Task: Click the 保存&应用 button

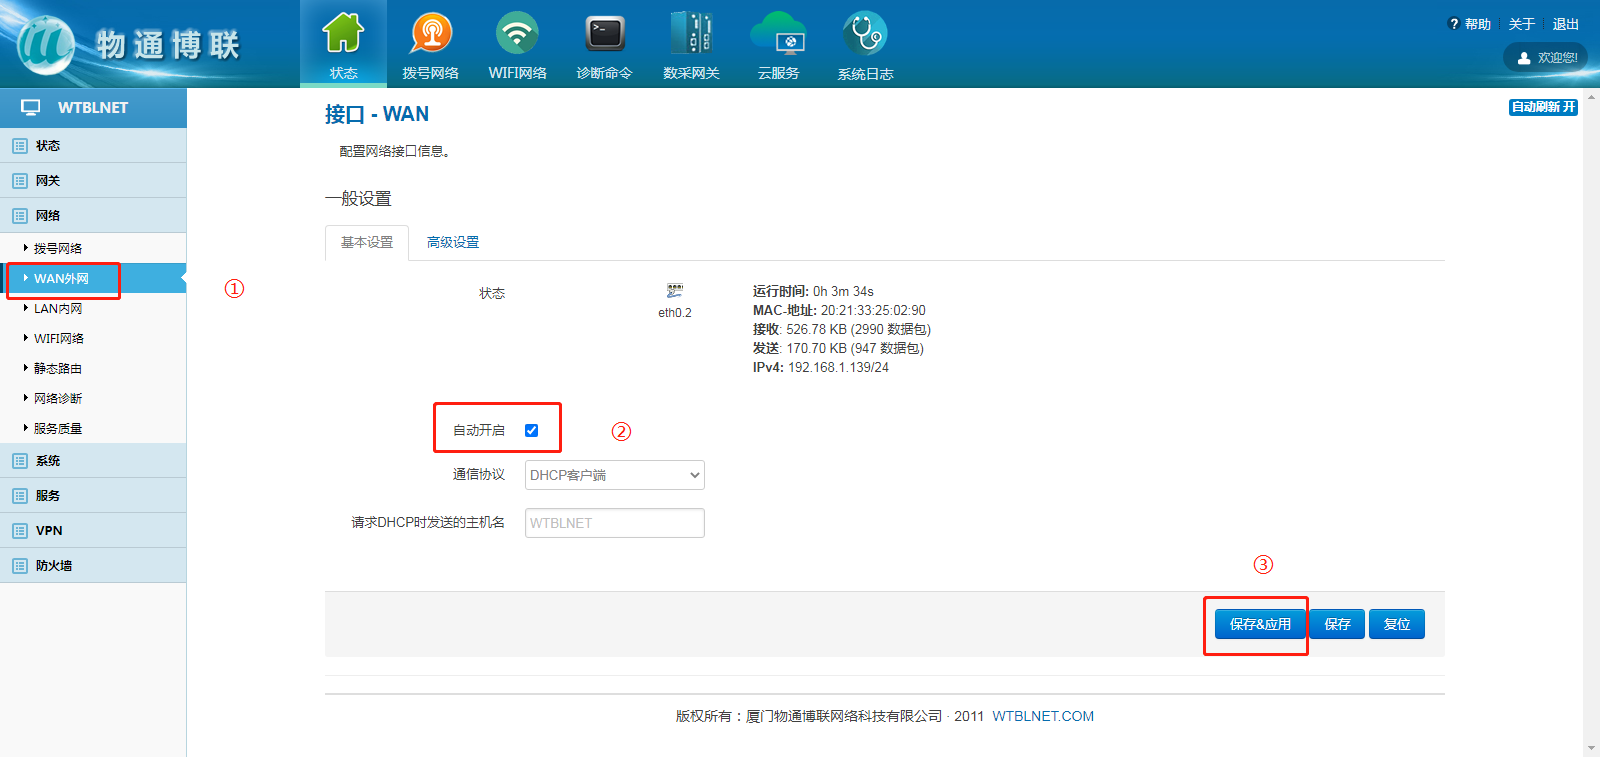Action: point(1260,624)
